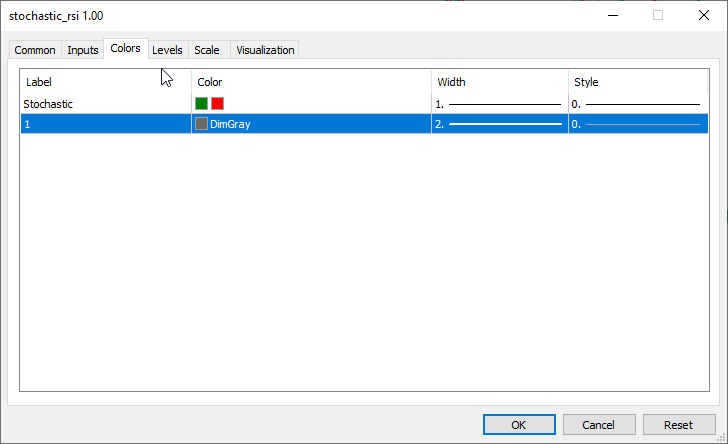Minimize the stochastic_rsi dialog
The height and width of the screenshot is (444, 728).
pyautogui.click(x=613, y=15)
